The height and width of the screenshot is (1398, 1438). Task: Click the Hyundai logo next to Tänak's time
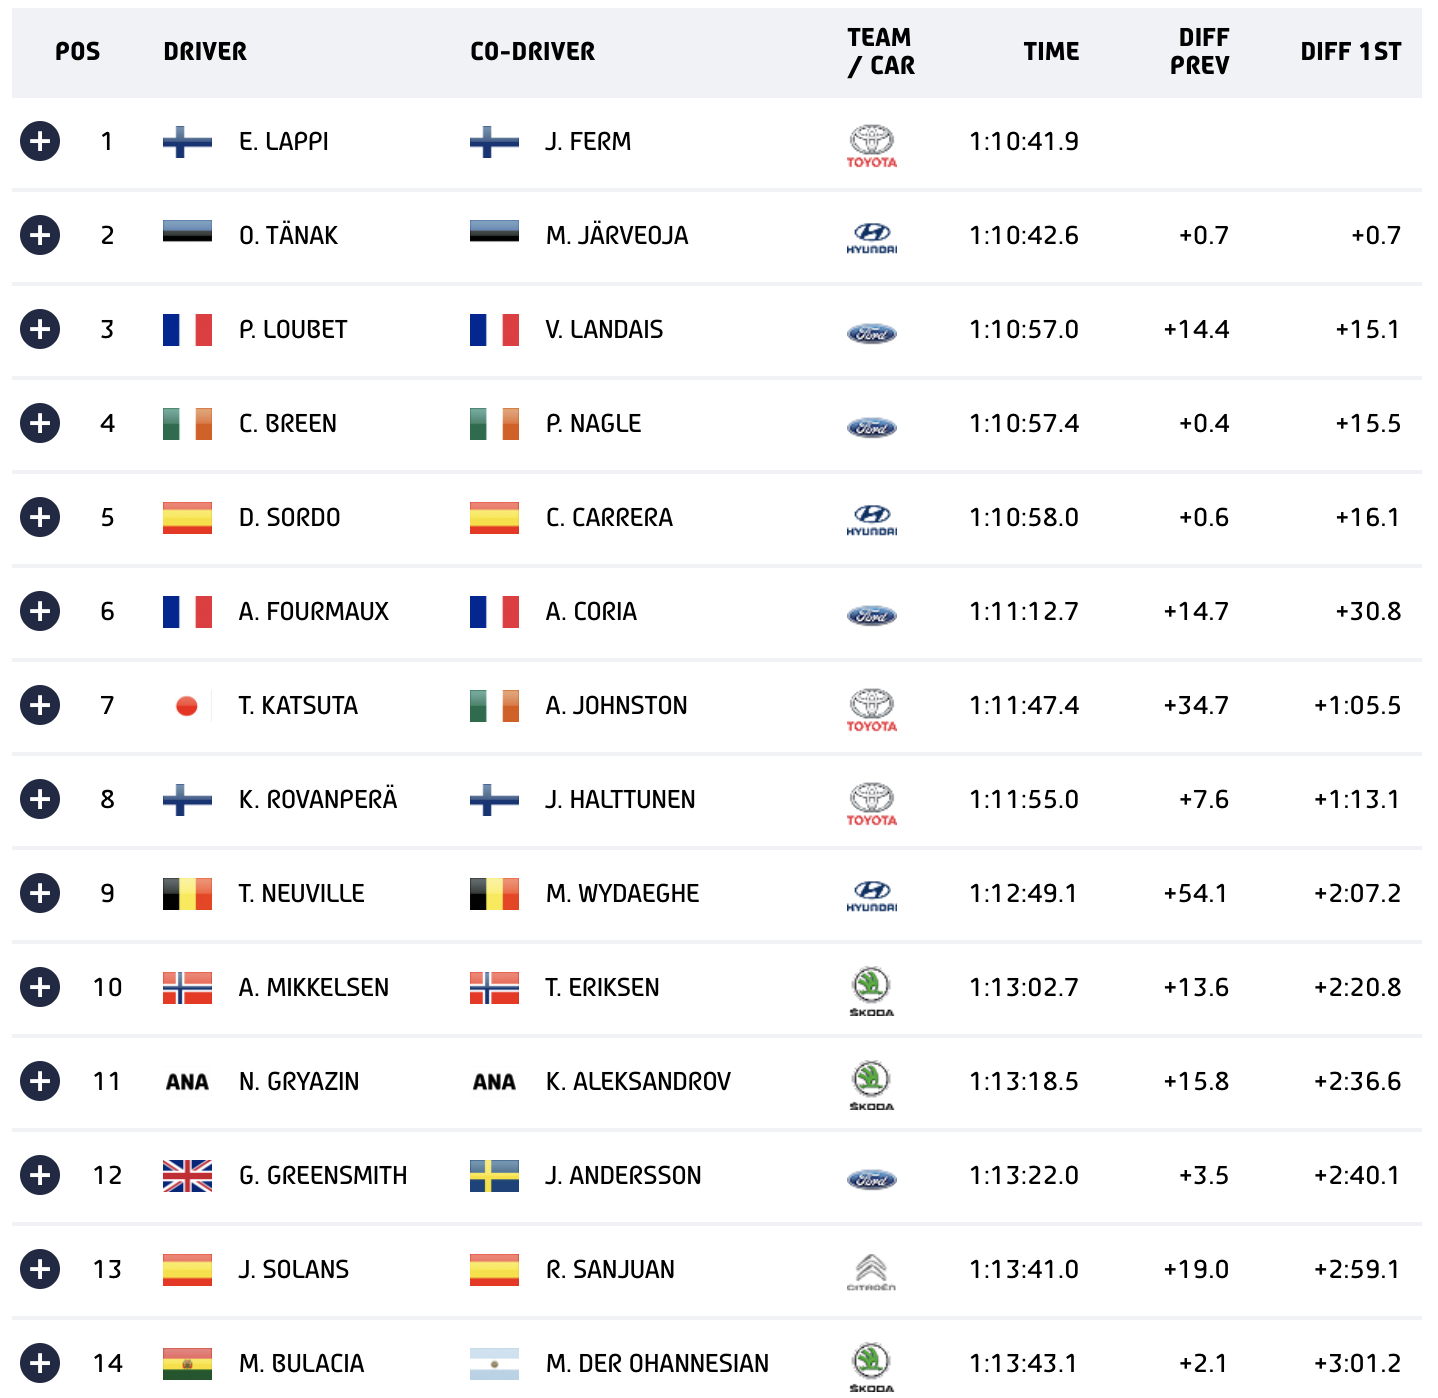pyautogui.click(x=871, y=238)
